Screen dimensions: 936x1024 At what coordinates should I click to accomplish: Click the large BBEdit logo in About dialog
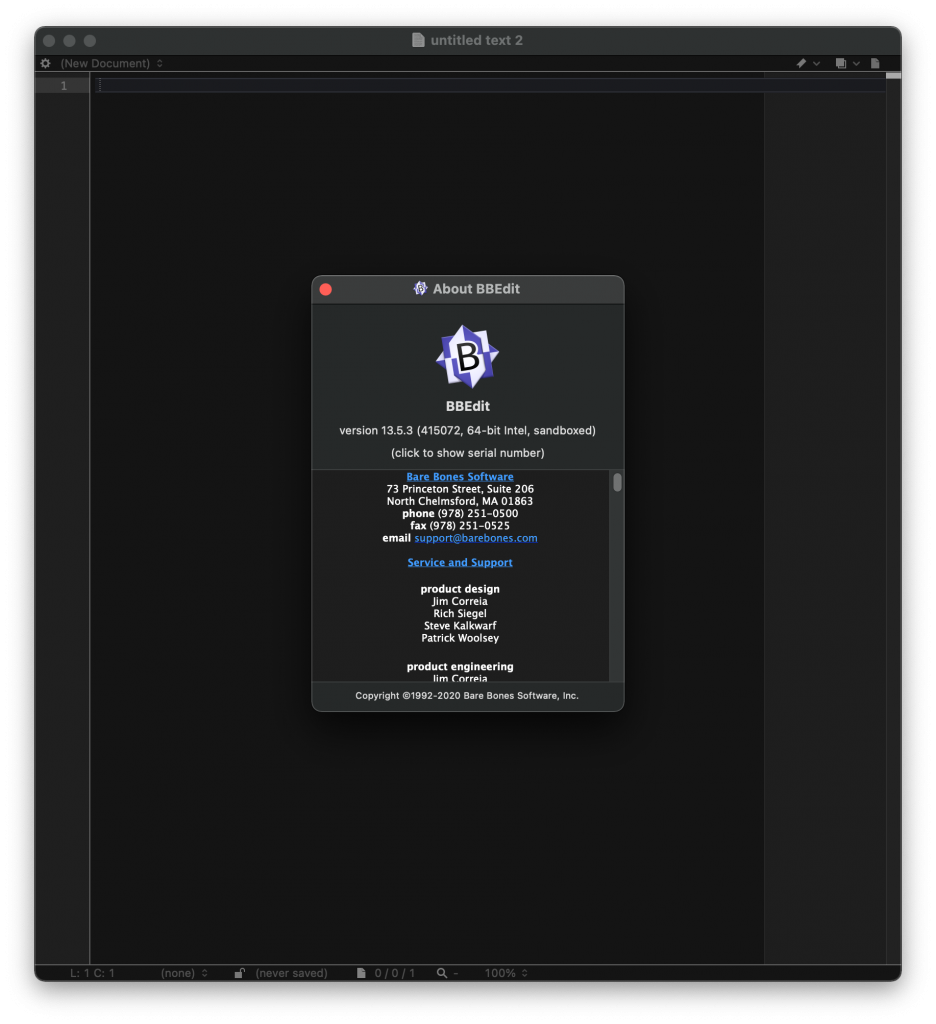tap(468, 357)
